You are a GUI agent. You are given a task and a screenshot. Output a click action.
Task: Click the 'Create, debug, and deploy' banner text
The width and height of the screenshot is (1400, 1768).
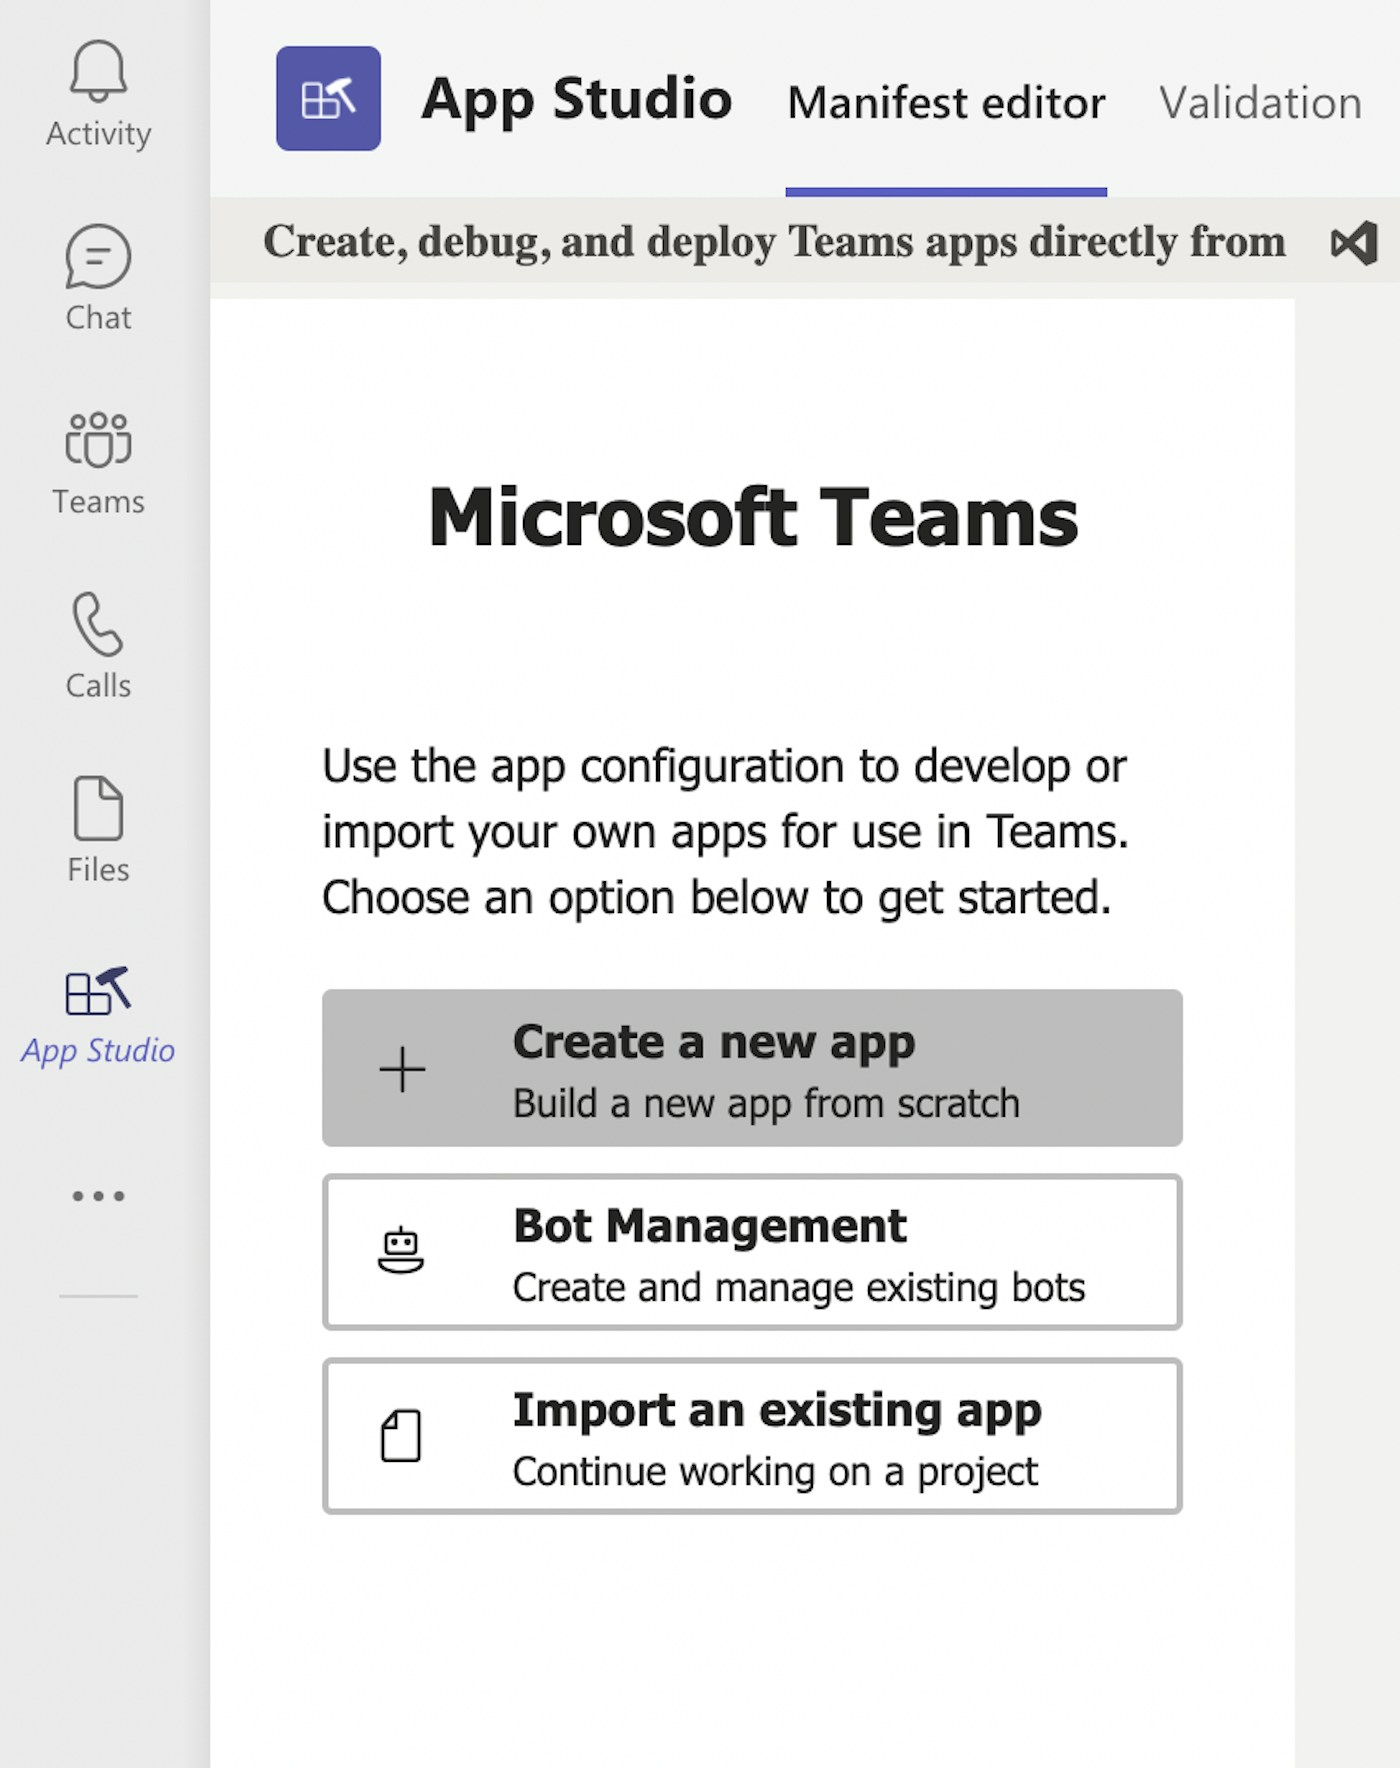(773, 242)
